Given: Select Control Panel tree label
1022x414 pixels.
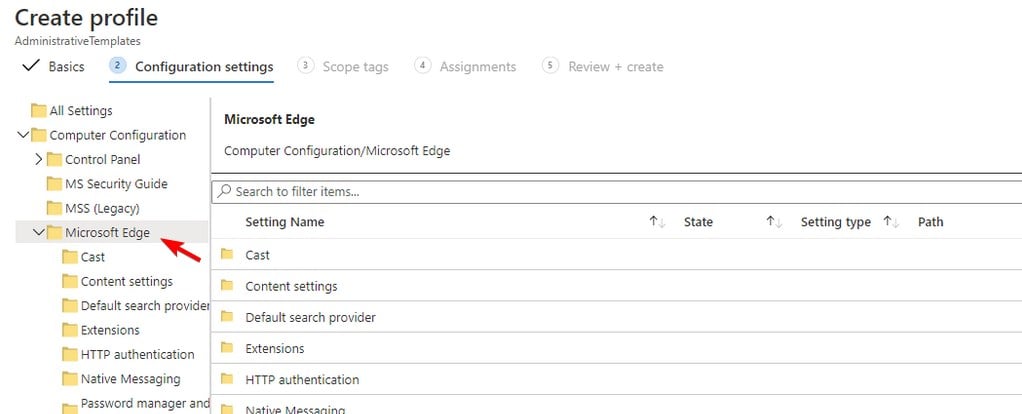Looking at the screenshot, I should point(102,159).
